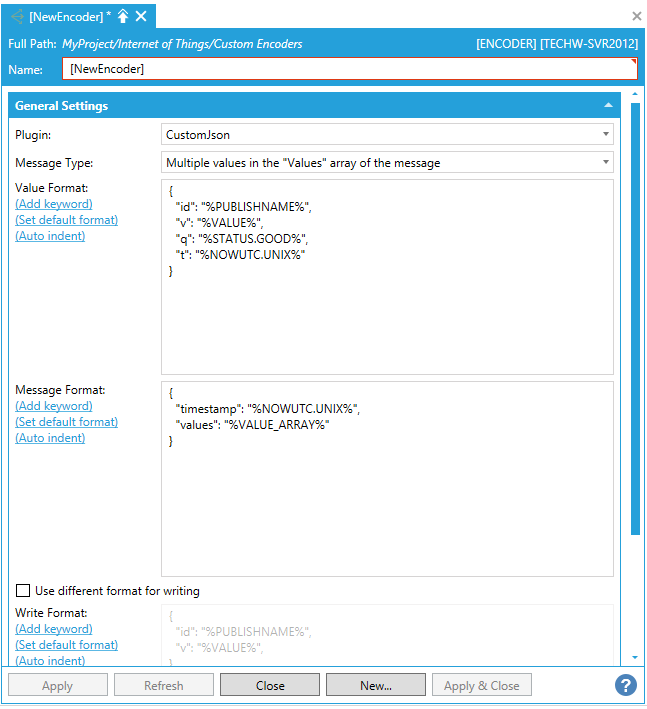The height and width of the screenshot is (709, 647).
Task: Click the New... button
Action: 376,686
